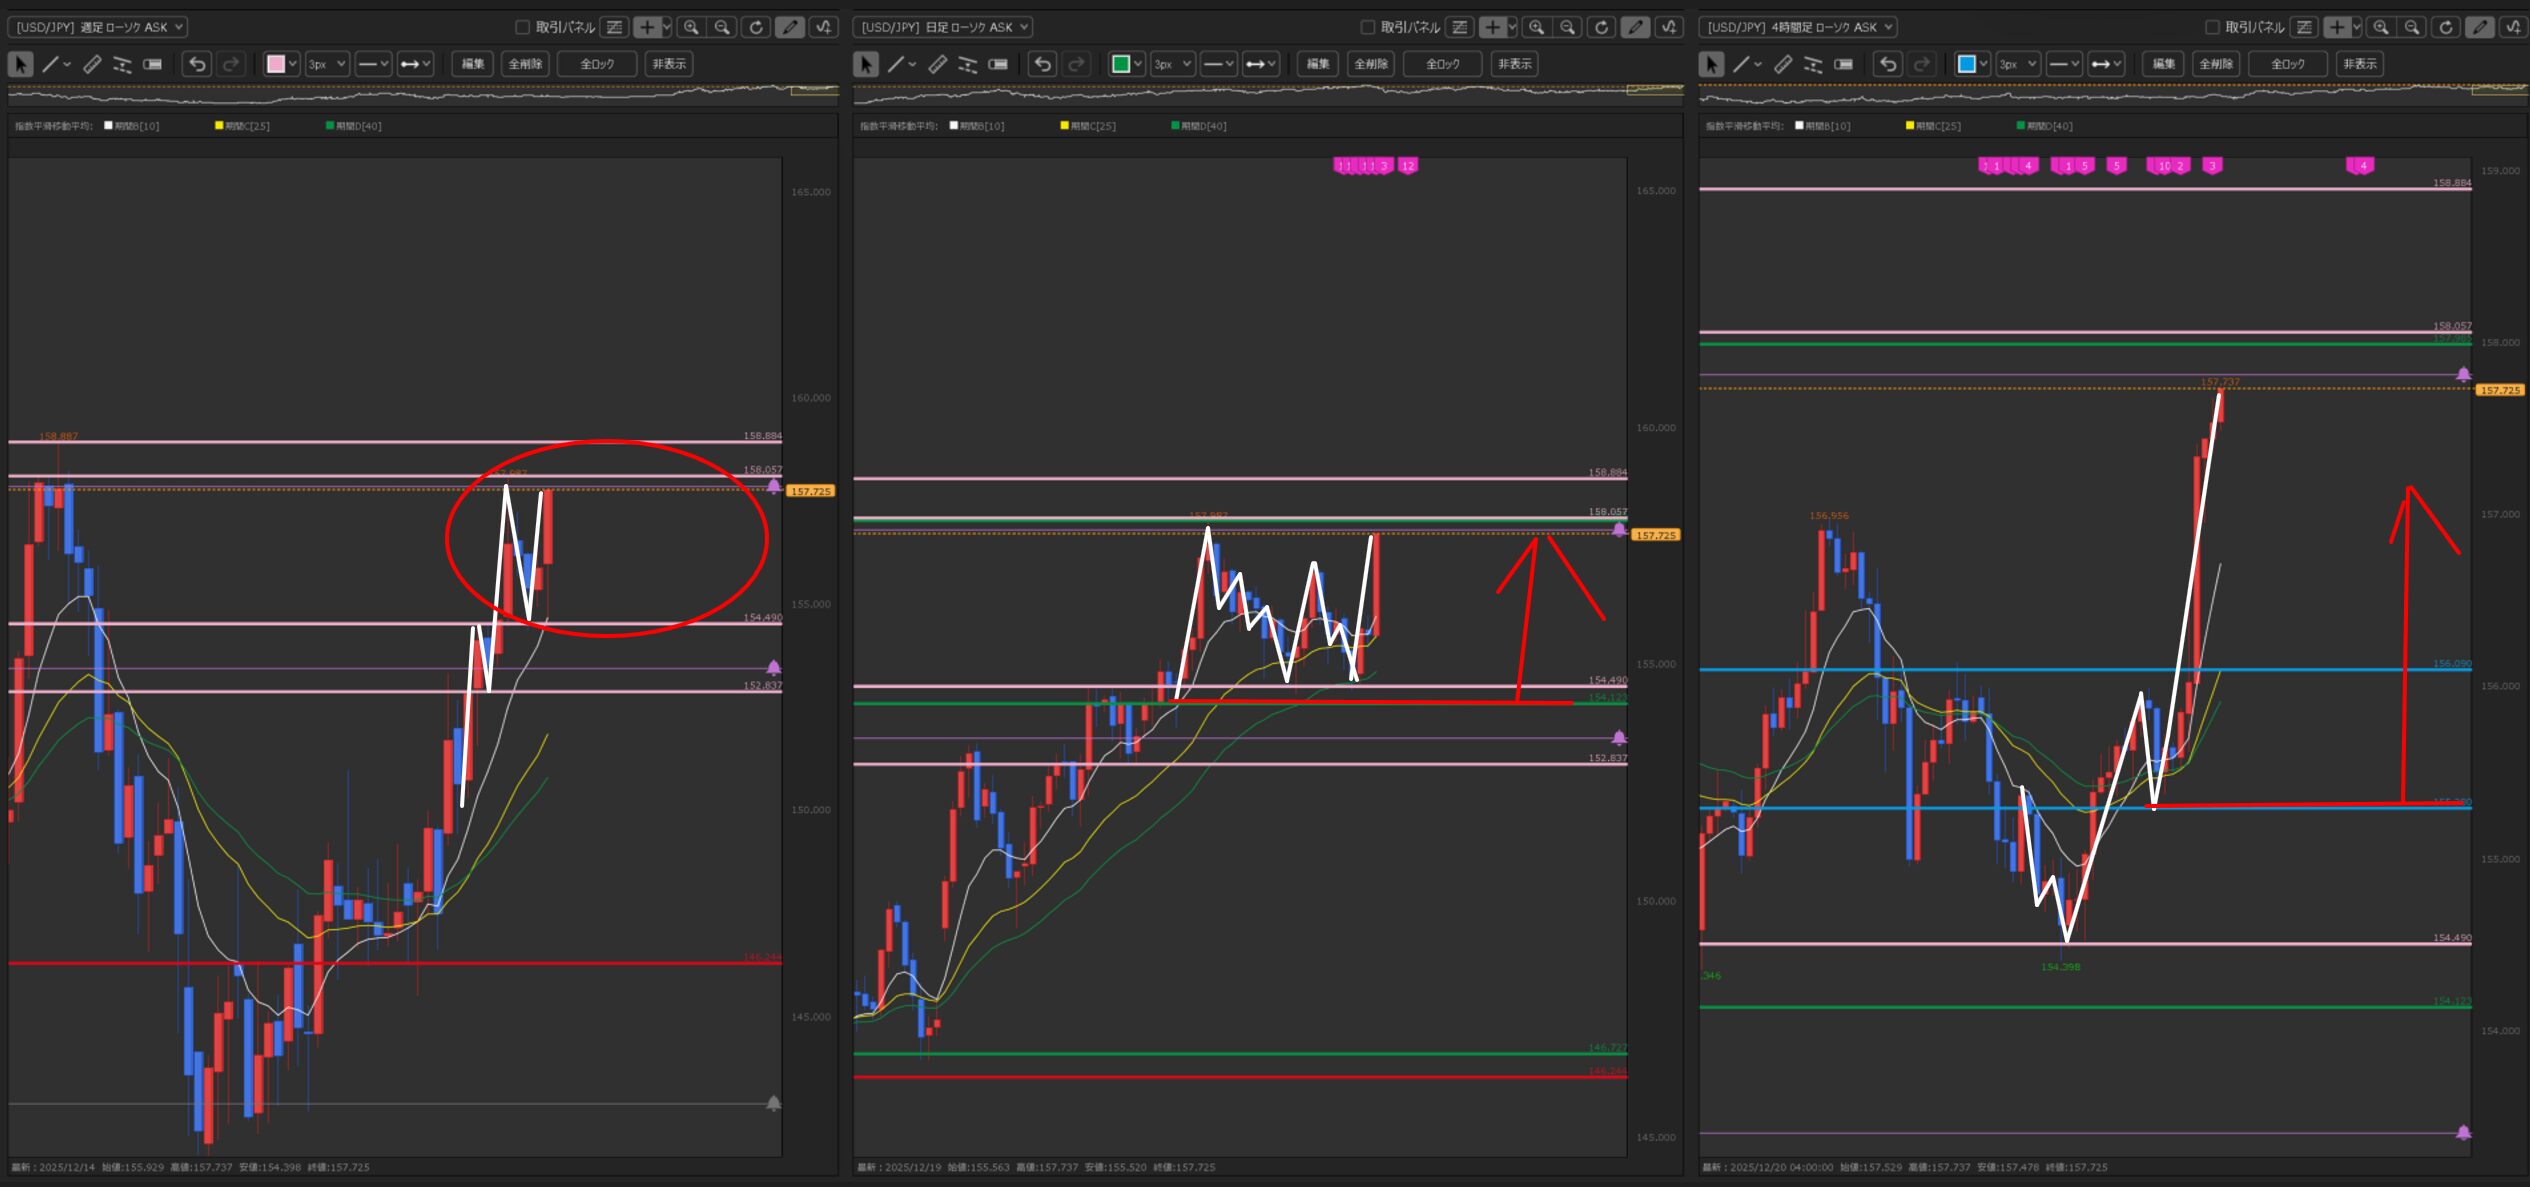Zoom in on the weekly chart
This screenshot has width=2530, height=1187.
click(691, 27)
